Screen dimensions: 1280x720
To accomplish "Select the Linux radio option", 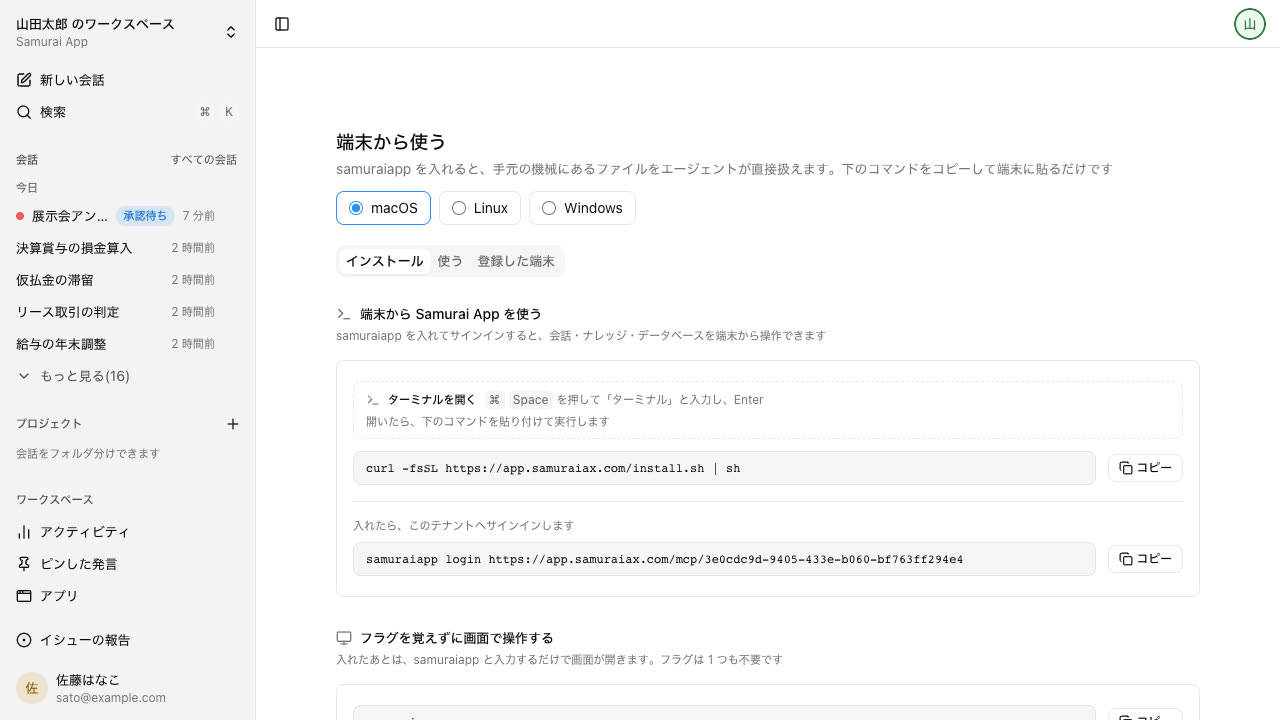I will pos(480,208).
